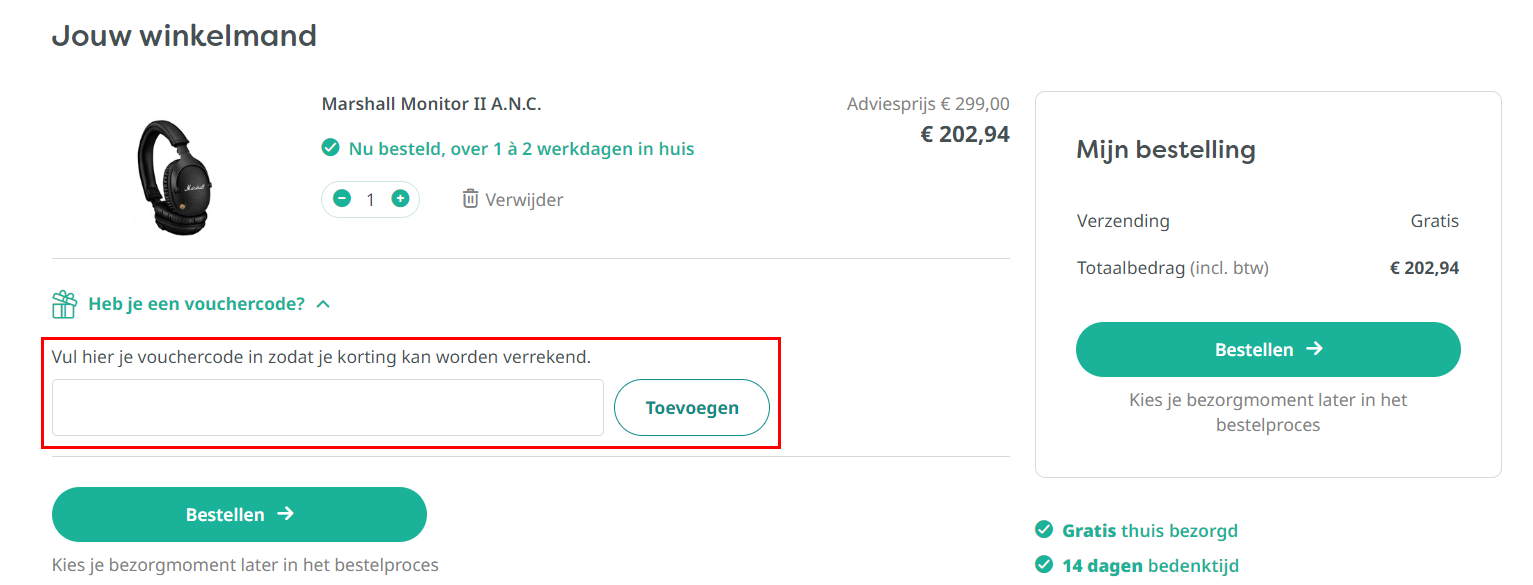Open the Marshall Monitor II A.N.C. product title
Screen dimensions: 1533x585
(x=432, y=104)
